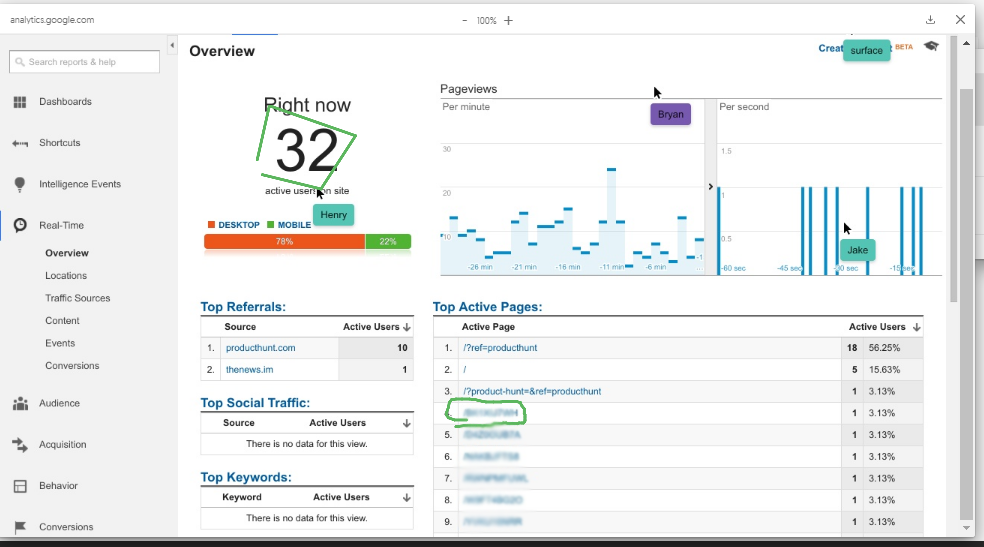Click the Top Active Pages heading
Screen dimensions: 984x547
tap(487, 307)
